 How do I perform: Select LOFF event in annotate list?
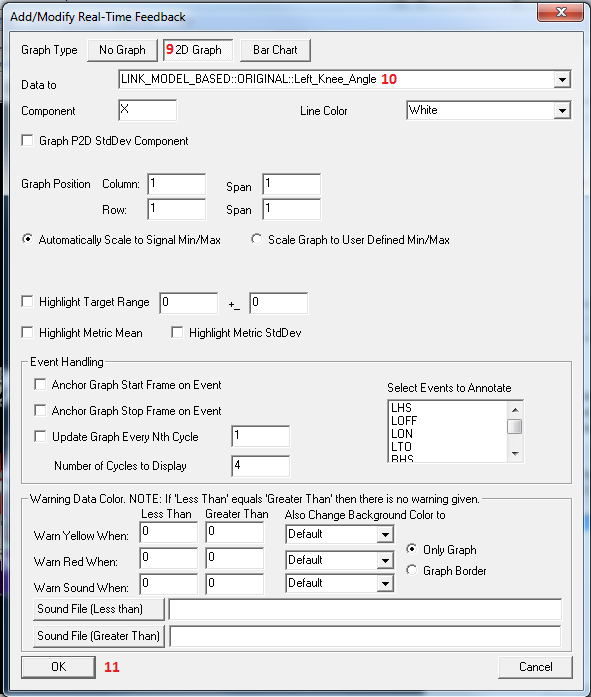404,421
